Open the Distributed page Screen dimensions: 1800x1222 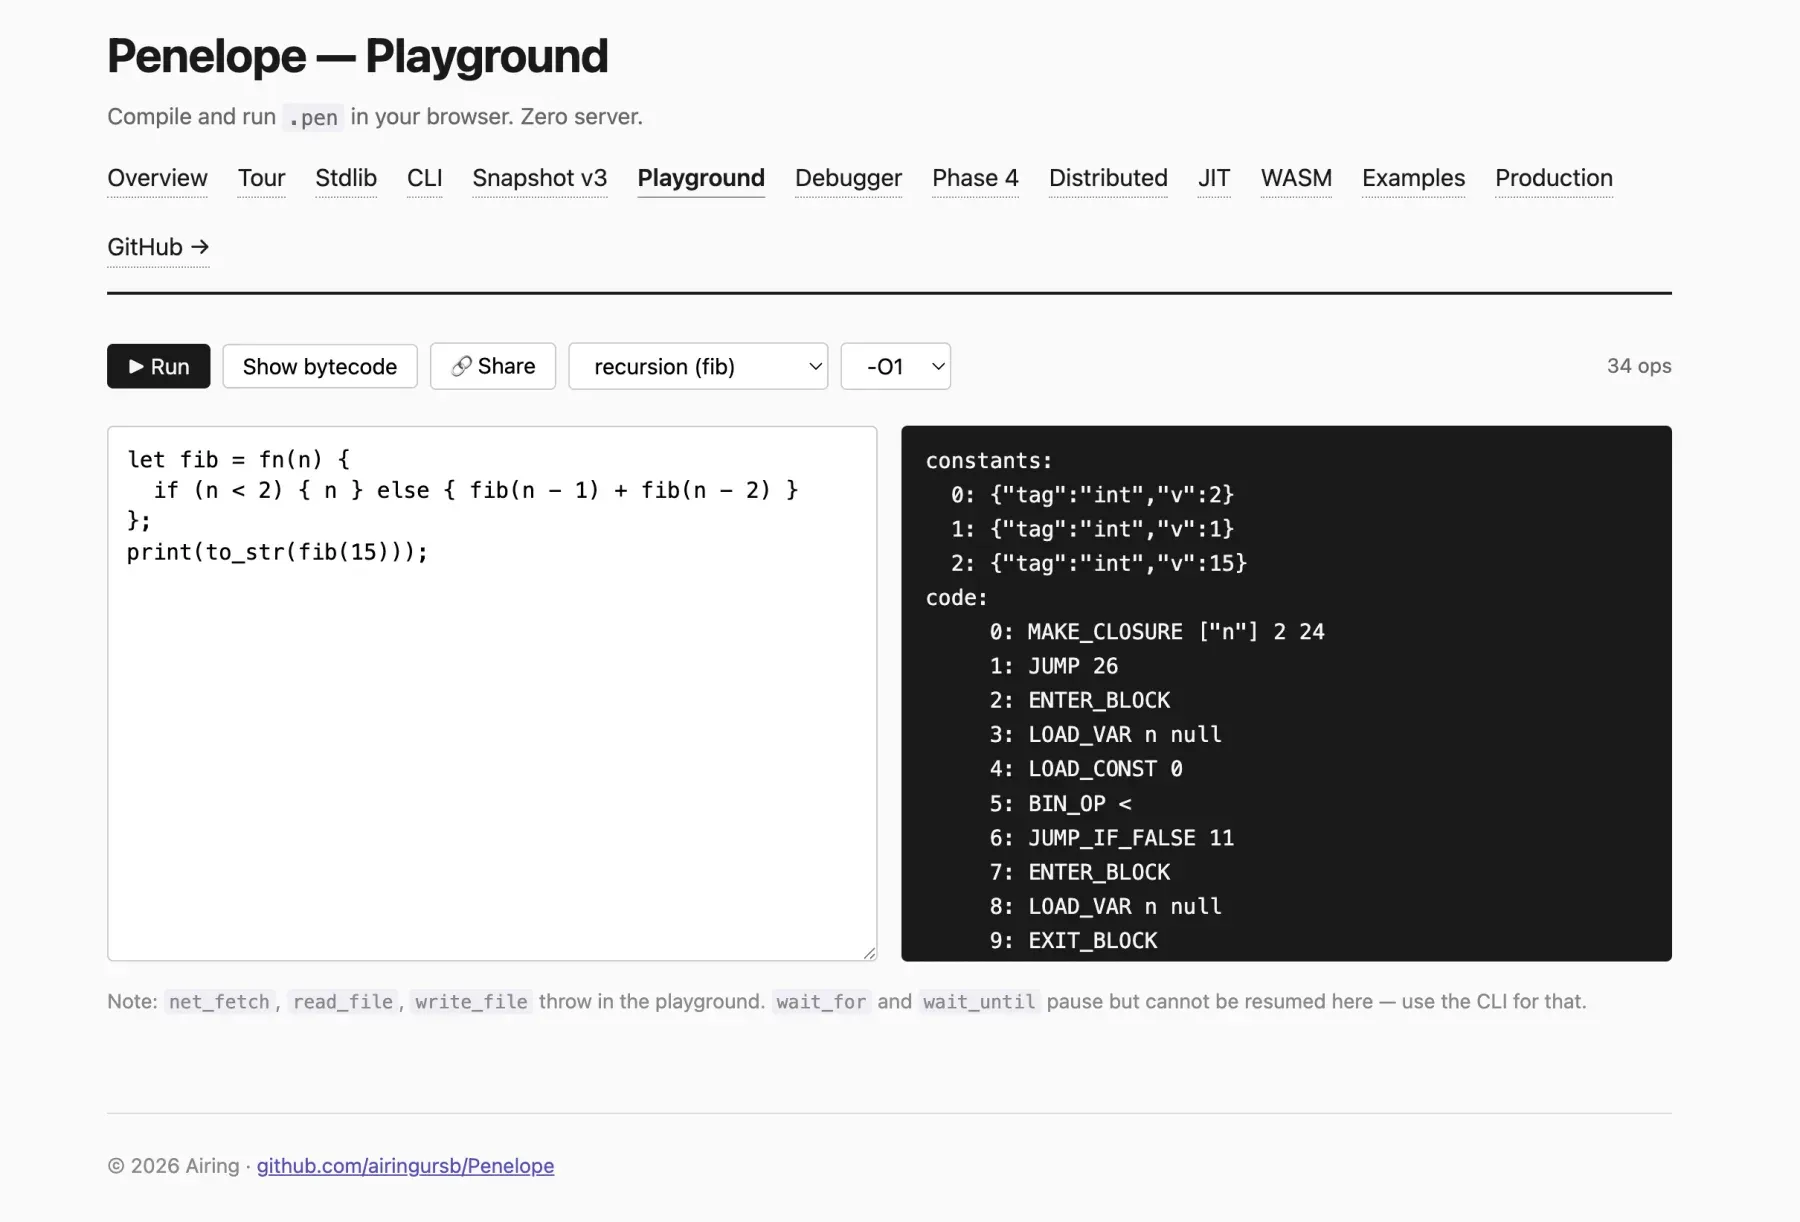coord(1108,178)
